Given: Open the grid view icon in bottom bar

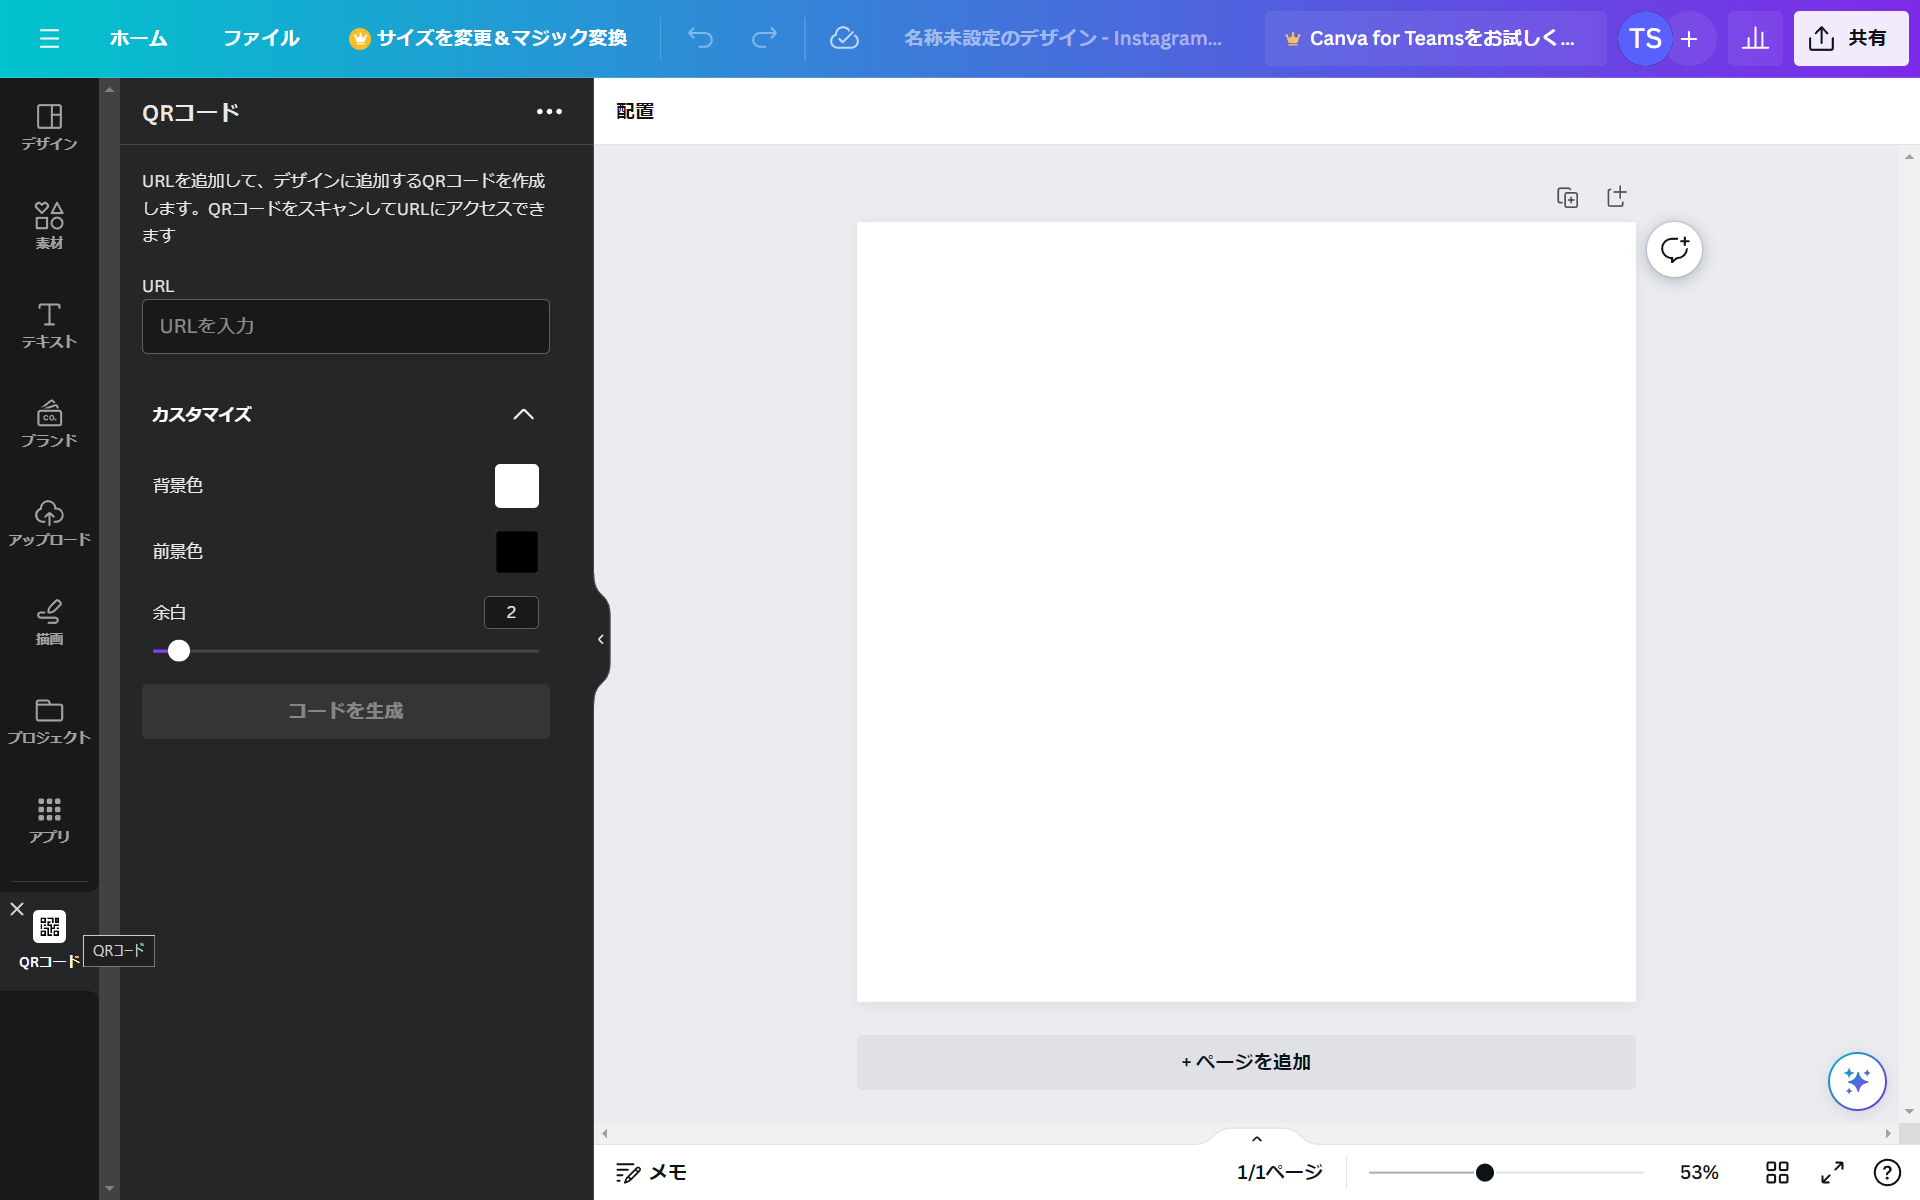Looking at the screenshot, I should click(x=1777, y=1172).
